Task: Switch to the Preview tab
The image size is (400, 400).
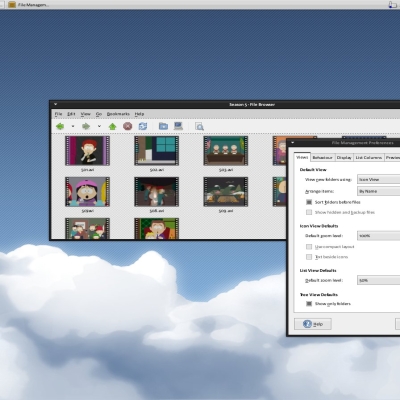Action: [392, 158]
